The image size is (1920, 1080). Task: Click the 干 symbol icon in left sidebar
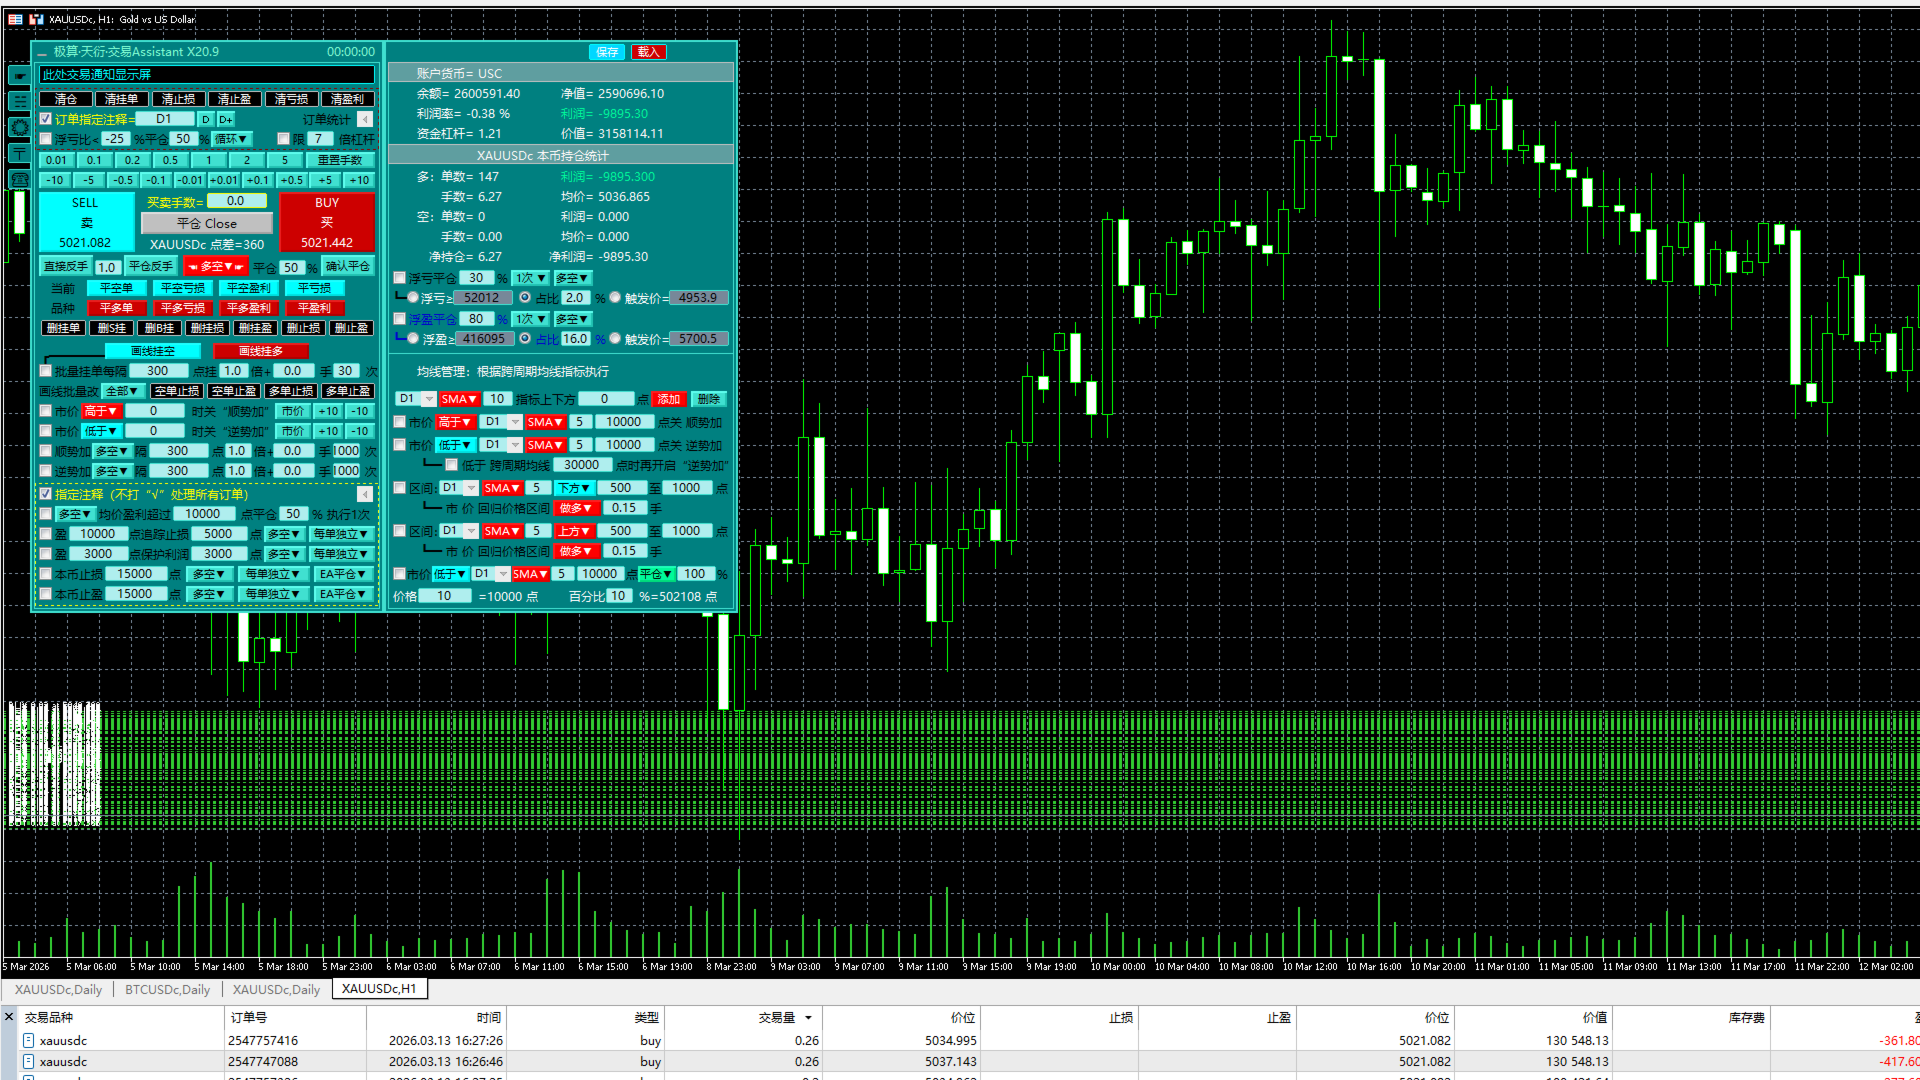pos(19,153)
